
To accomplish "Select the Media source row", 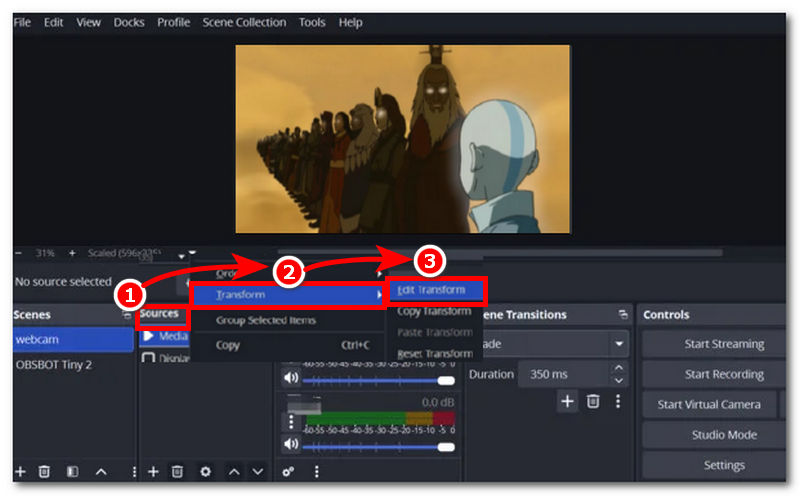I will [x=164, y=336].
